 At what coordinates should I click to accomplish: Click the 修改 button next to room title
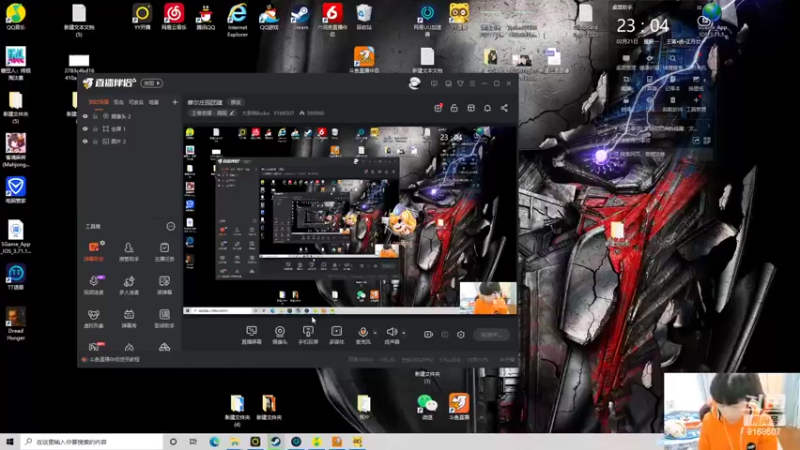tap(236, 102)
